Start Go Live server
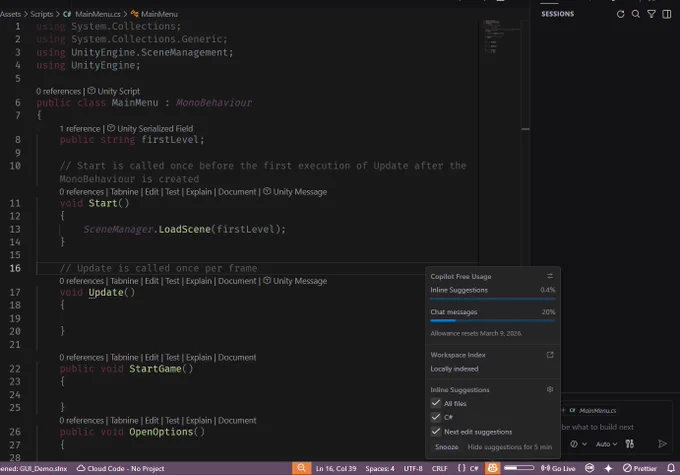The image size is (680, 475). [x=558, y=468]
